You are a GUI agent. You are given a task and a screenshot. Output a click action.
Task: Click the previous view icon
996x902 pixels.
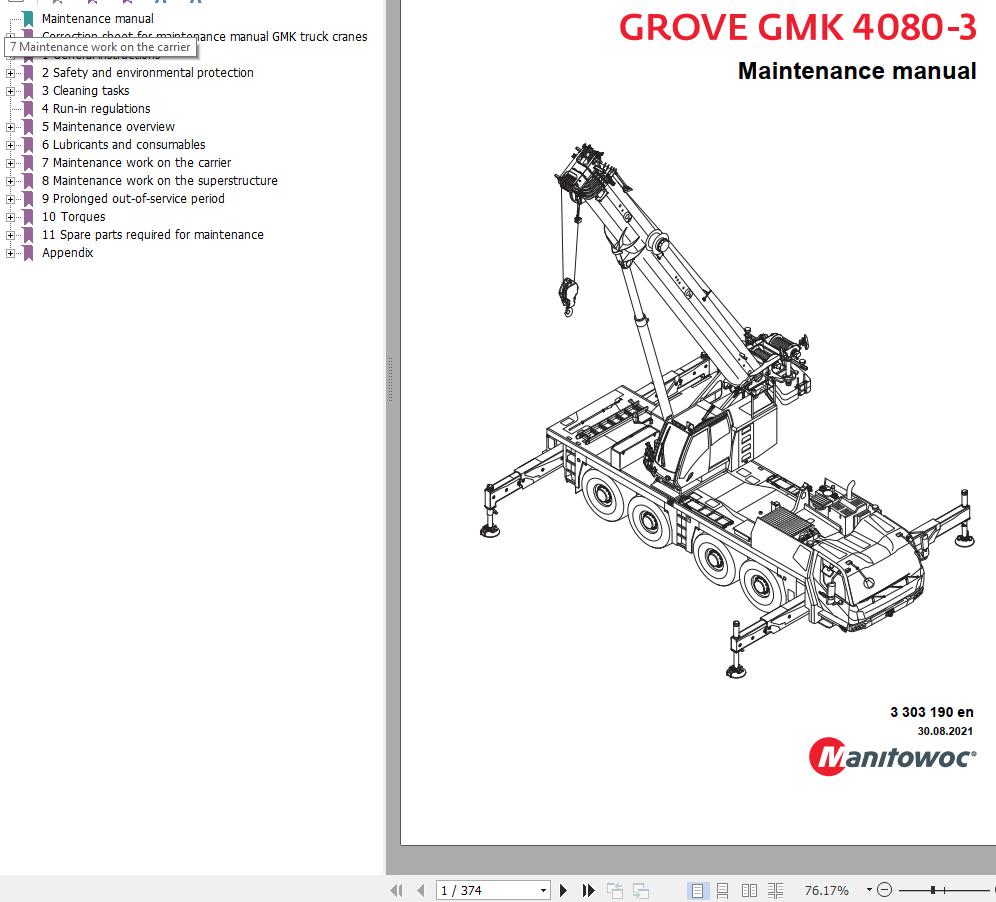[614, 891]
